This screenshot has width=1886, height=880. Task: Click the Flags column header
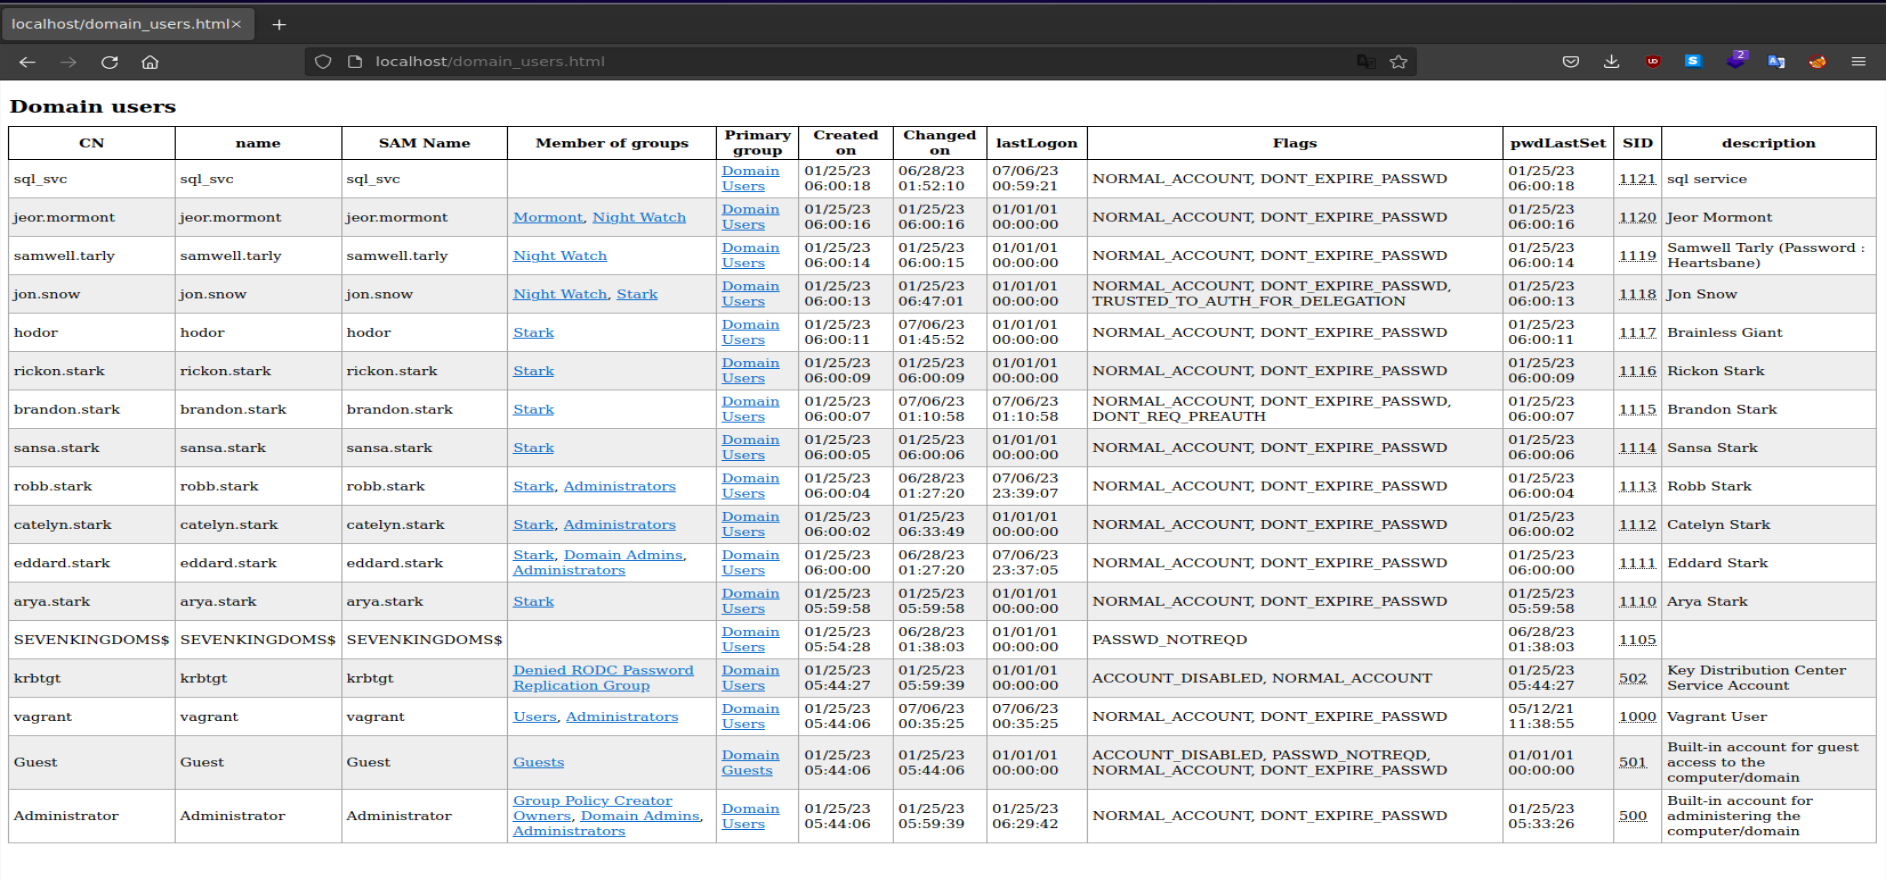tap(1295, 143)
